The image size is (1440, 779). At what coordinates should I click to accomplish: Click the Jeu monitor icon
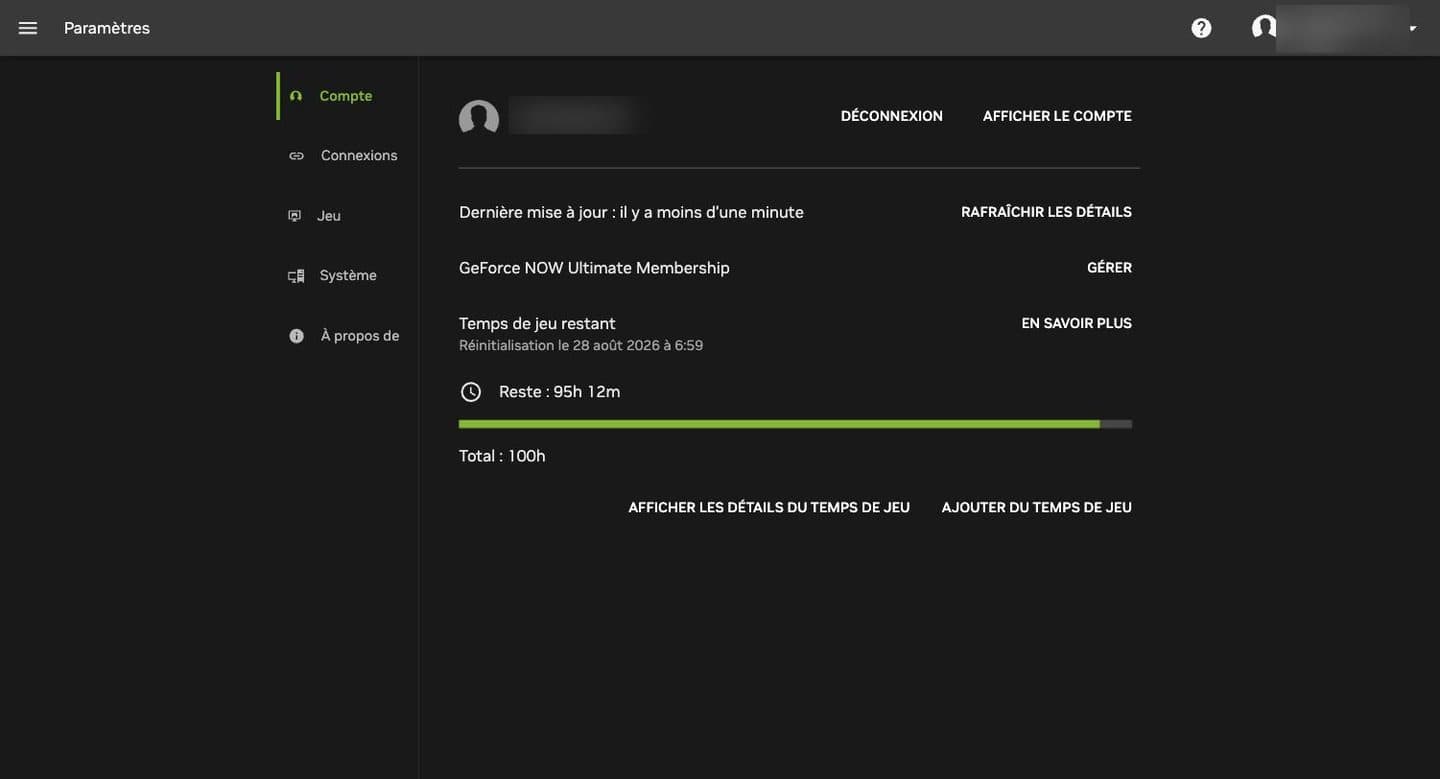[x=294, y=216]
